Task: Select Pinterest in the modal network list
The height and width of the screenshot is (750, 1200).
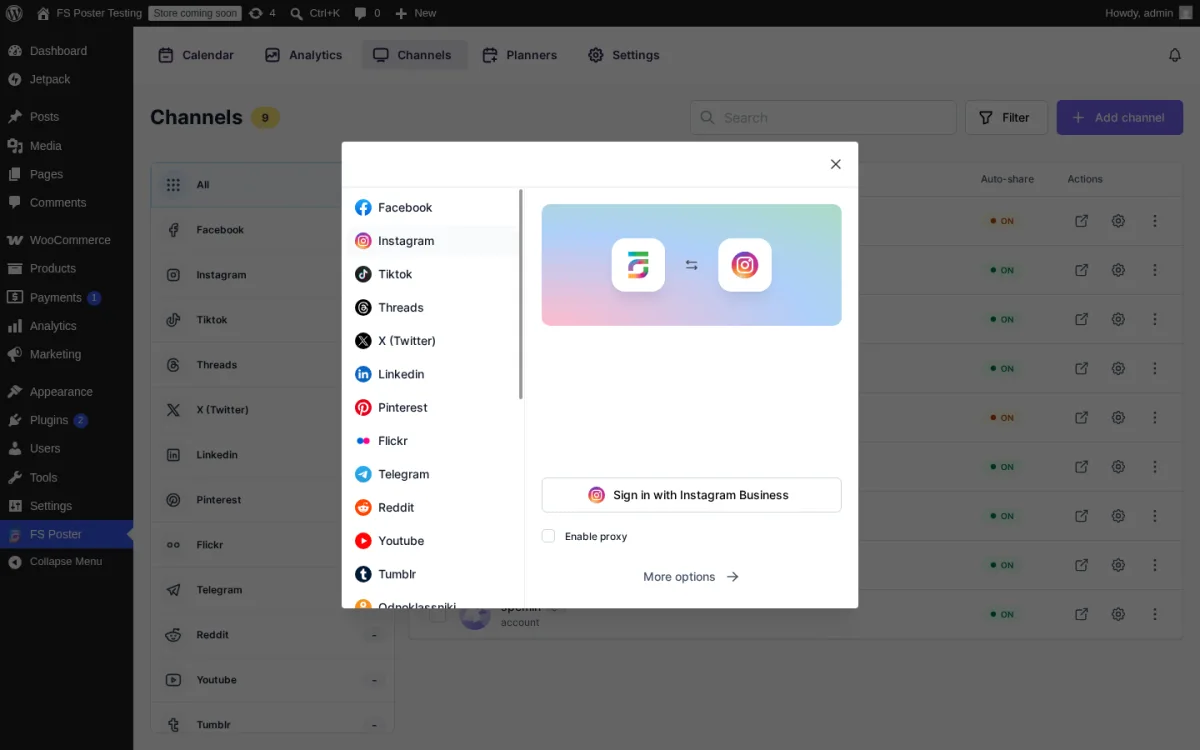Action: [x=431, y=408]
